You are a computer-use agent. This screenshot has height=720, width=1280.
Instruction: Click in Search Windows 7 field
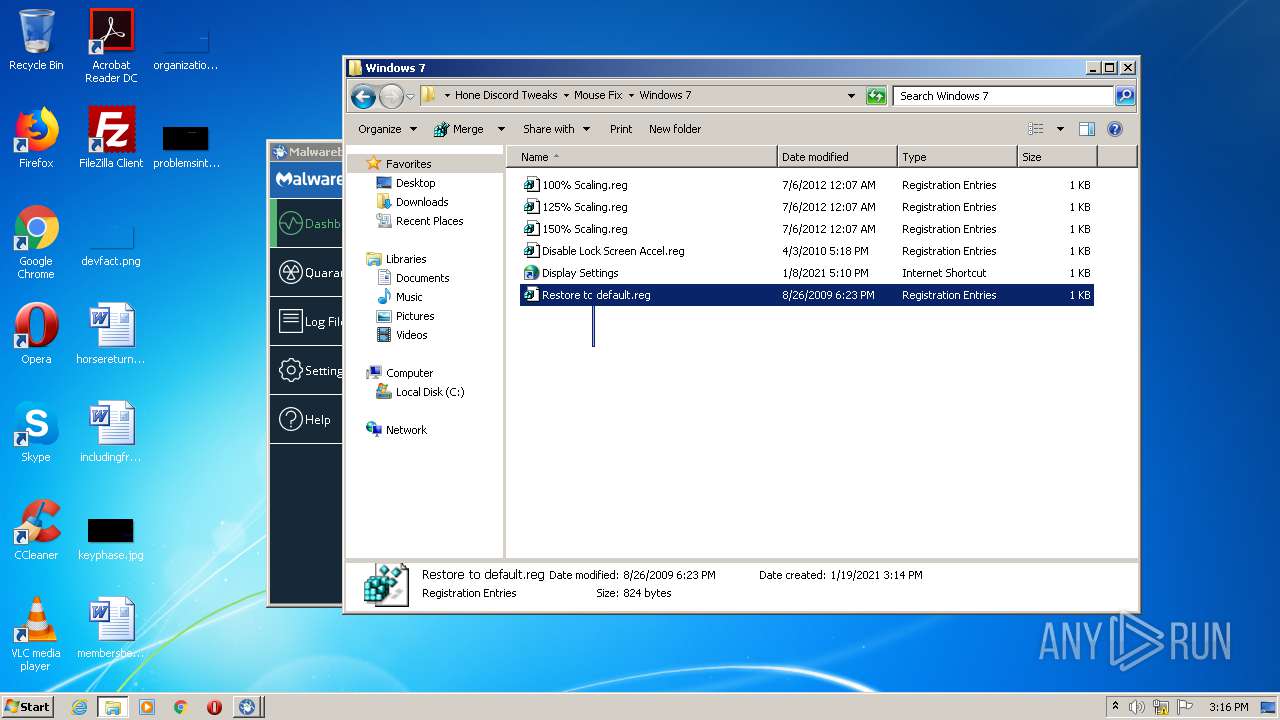point(1003,96)
